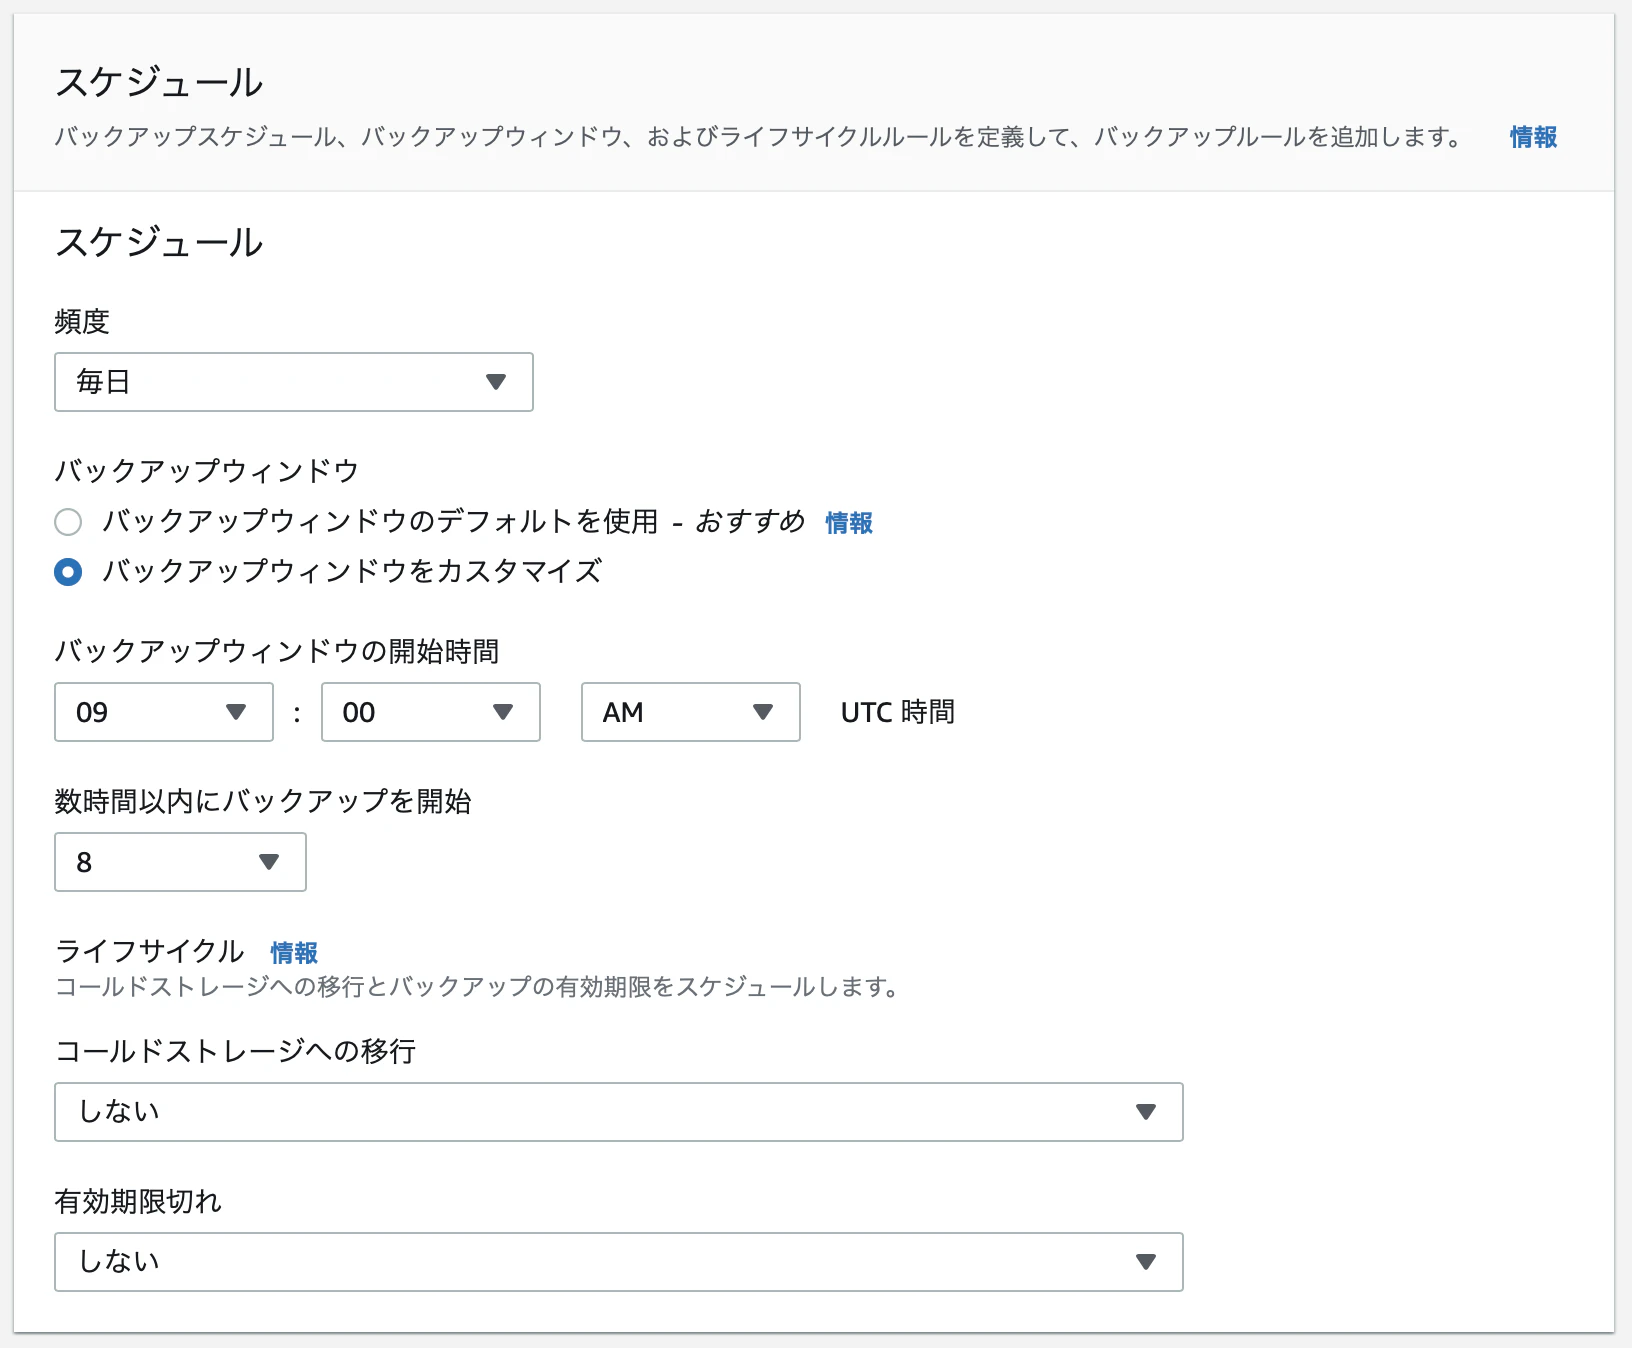Open the AM/PM dropdown
This screenshot has height=1348, width=1632.
coord(691,712)
